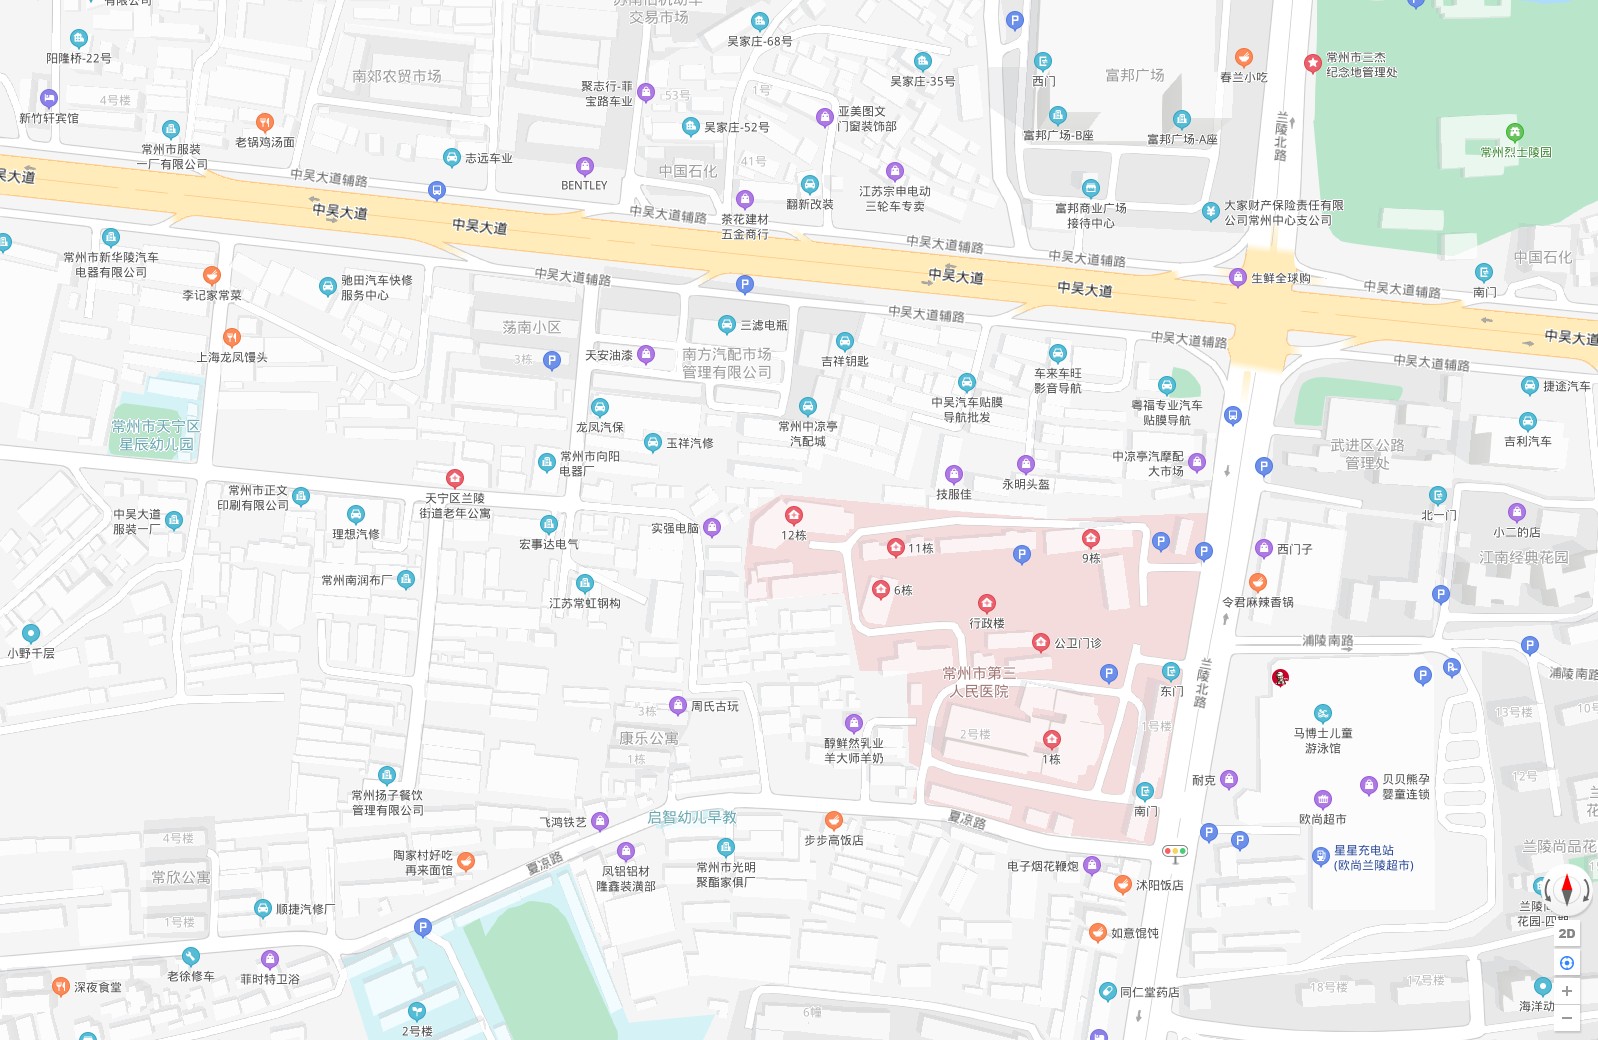
Task: Click the 富邦广场 label
Action: click(x=1135, y=75)
